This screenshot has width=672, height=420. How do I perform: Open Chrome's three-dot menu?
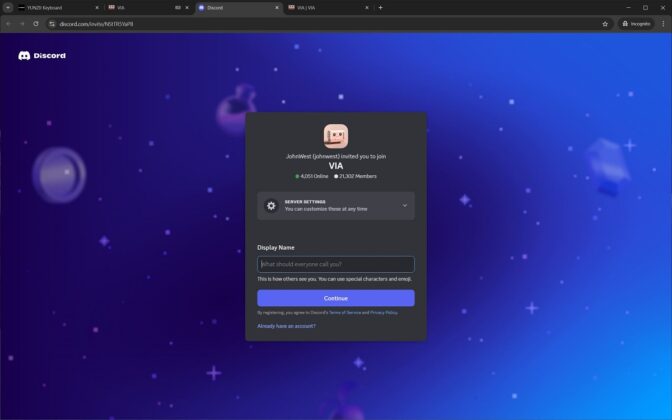coord(663,24)
